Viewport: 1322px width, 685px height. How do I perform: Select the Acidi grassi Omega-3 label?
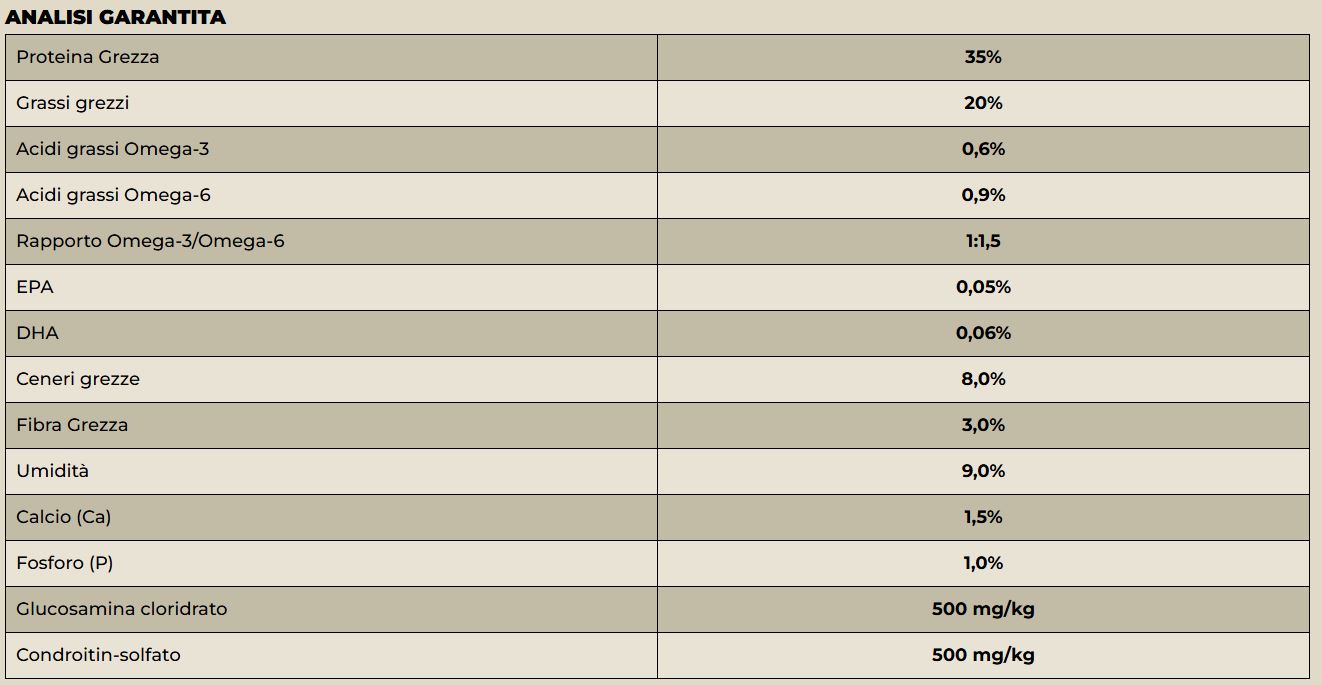click(x=113, y=149)
